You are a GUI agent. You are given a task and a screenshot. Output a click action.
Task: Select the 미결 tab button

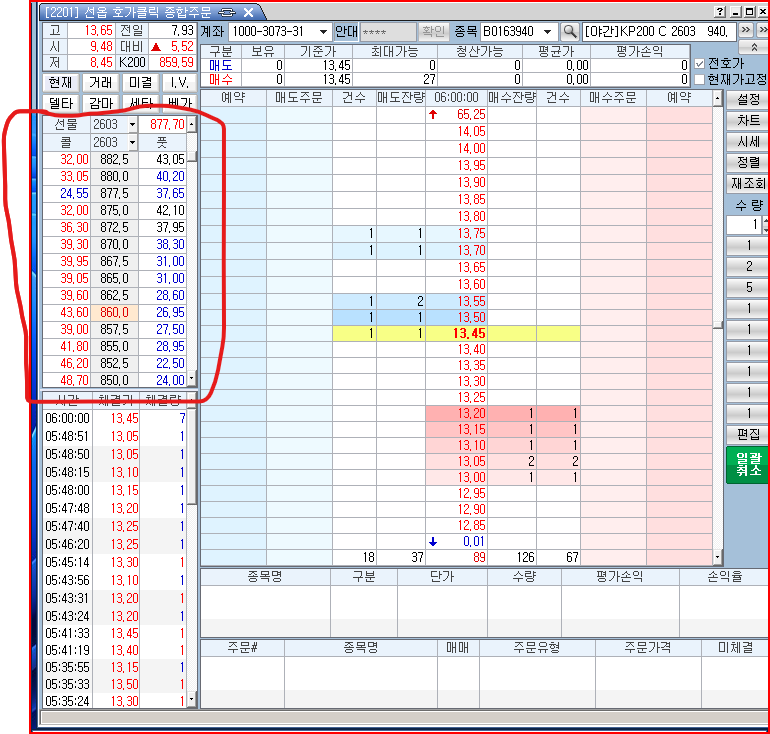[140, 82]
